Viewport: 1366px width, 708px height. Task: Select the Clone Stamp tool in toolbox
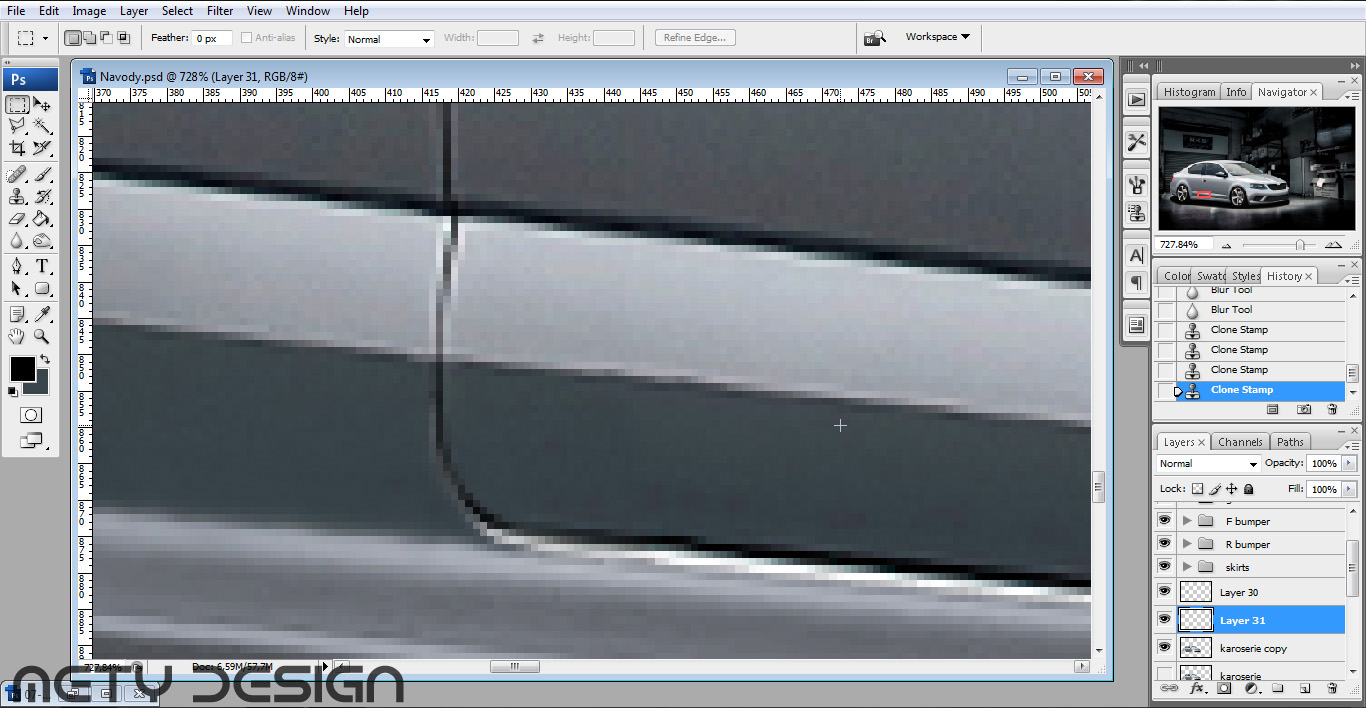tap(17, 197)
